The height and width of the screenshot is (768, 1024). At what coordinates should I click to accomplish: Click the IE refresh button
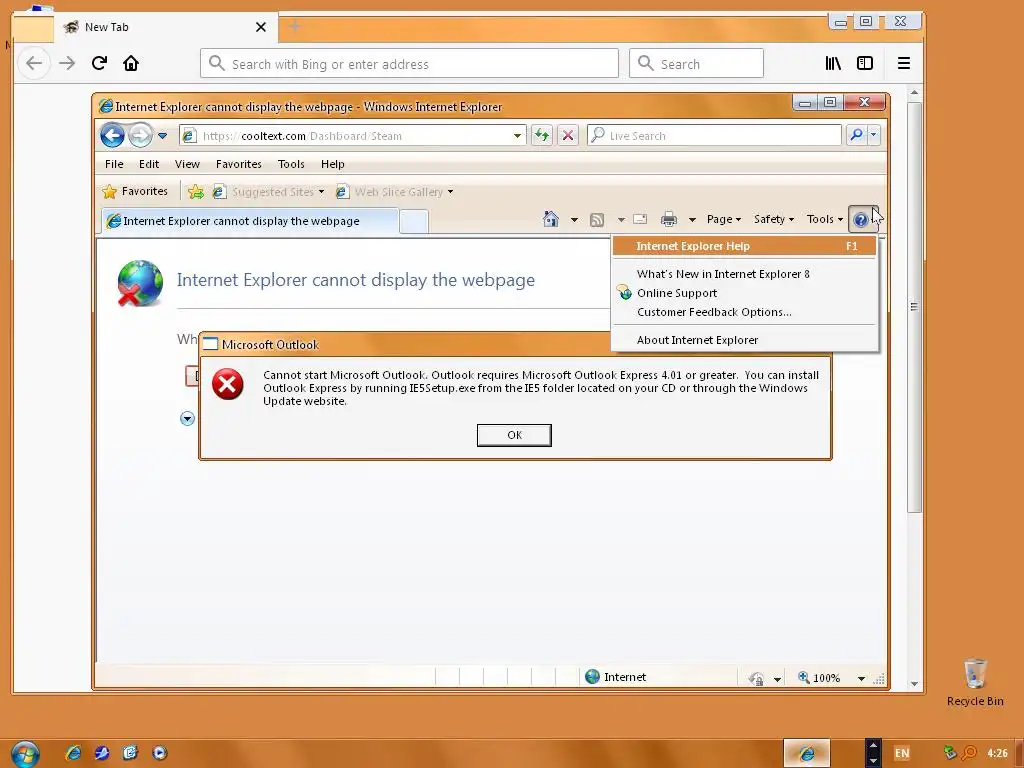tap(541, 136)
